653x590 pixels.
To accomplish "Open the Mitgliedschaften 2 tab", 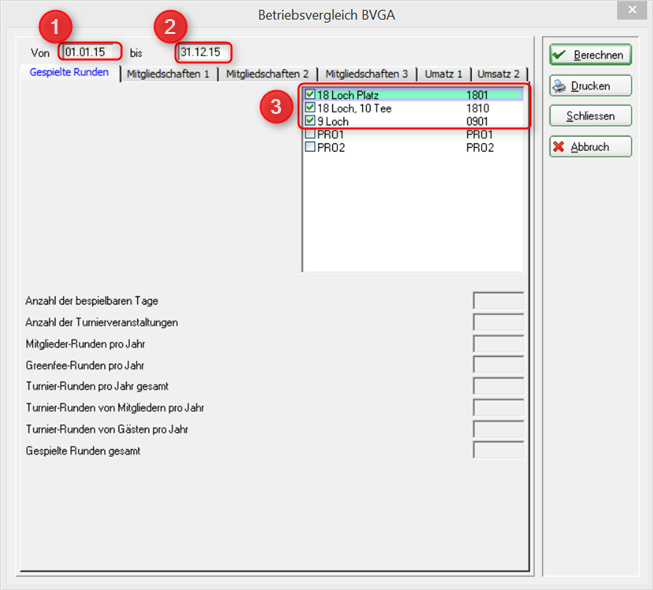I will 267,74.
